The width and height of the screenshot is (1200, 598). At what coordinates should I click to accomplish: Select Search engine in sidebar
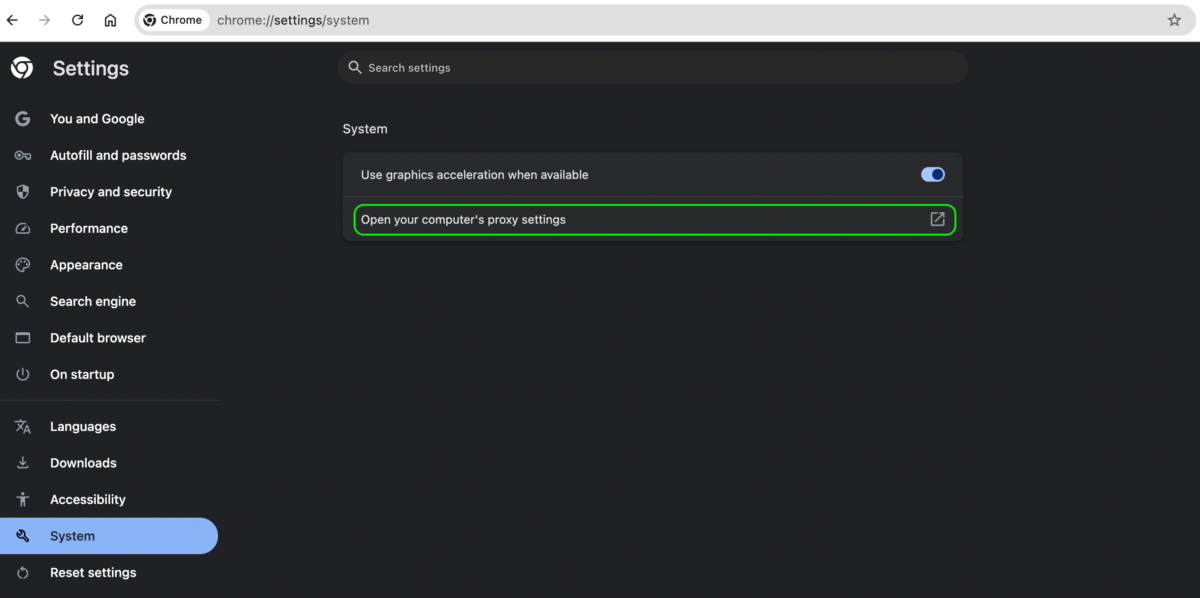tap(93, 301)
